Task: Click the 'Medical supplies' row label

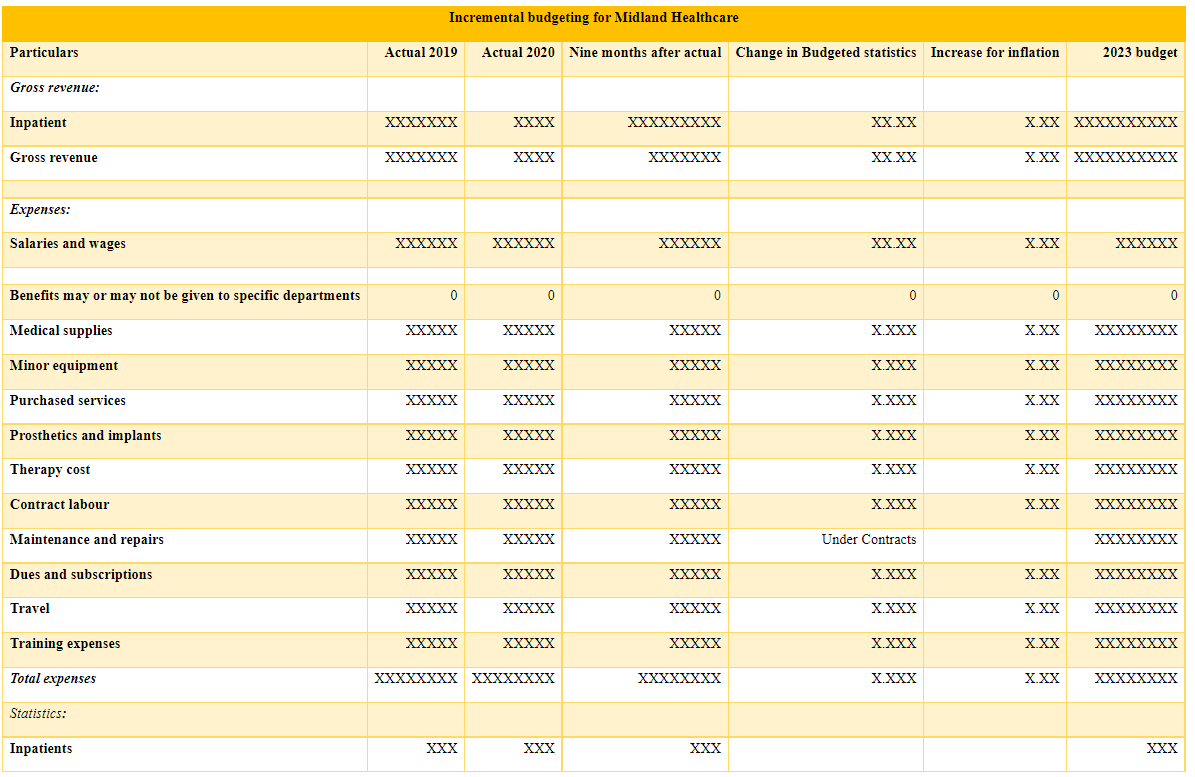Action: (x=61, y=331)
